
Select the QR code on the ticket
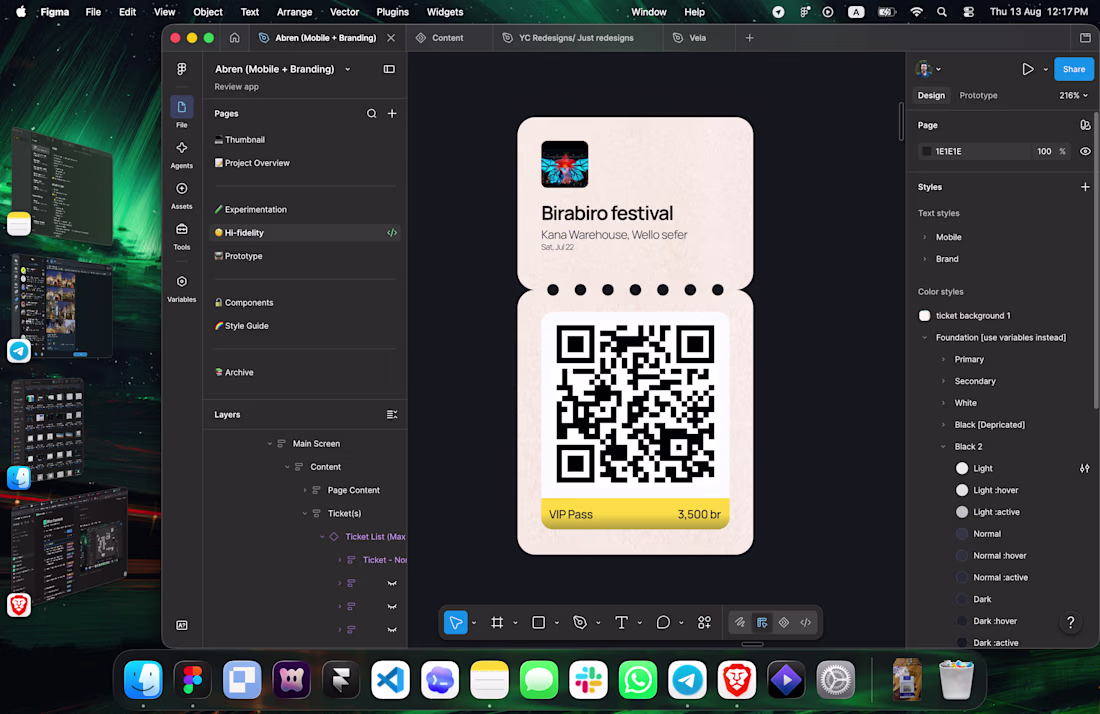tap(635, 405)
